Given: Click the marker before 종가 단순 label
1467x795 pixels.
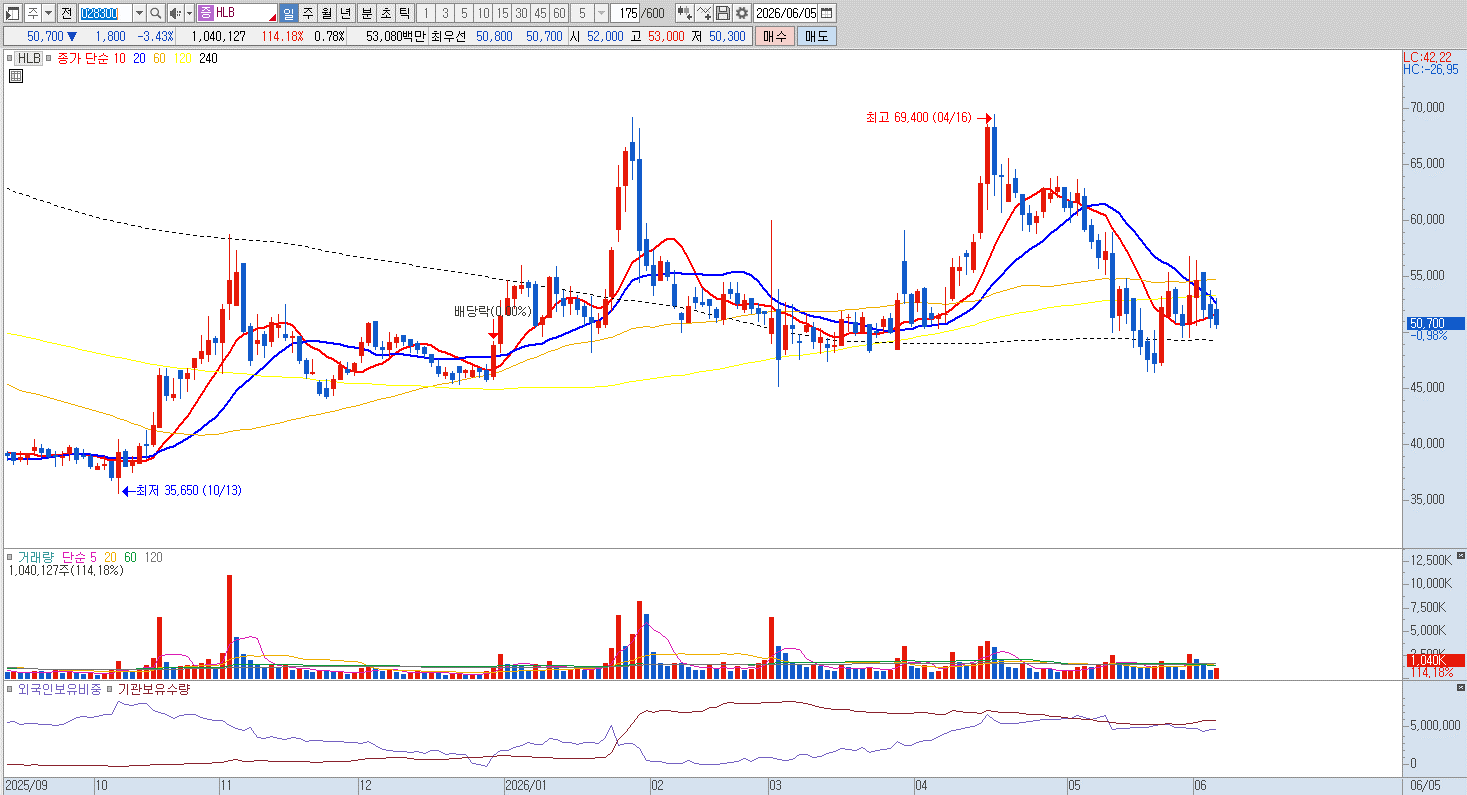Looking at the screenshot, I should (x=48, y=58).
